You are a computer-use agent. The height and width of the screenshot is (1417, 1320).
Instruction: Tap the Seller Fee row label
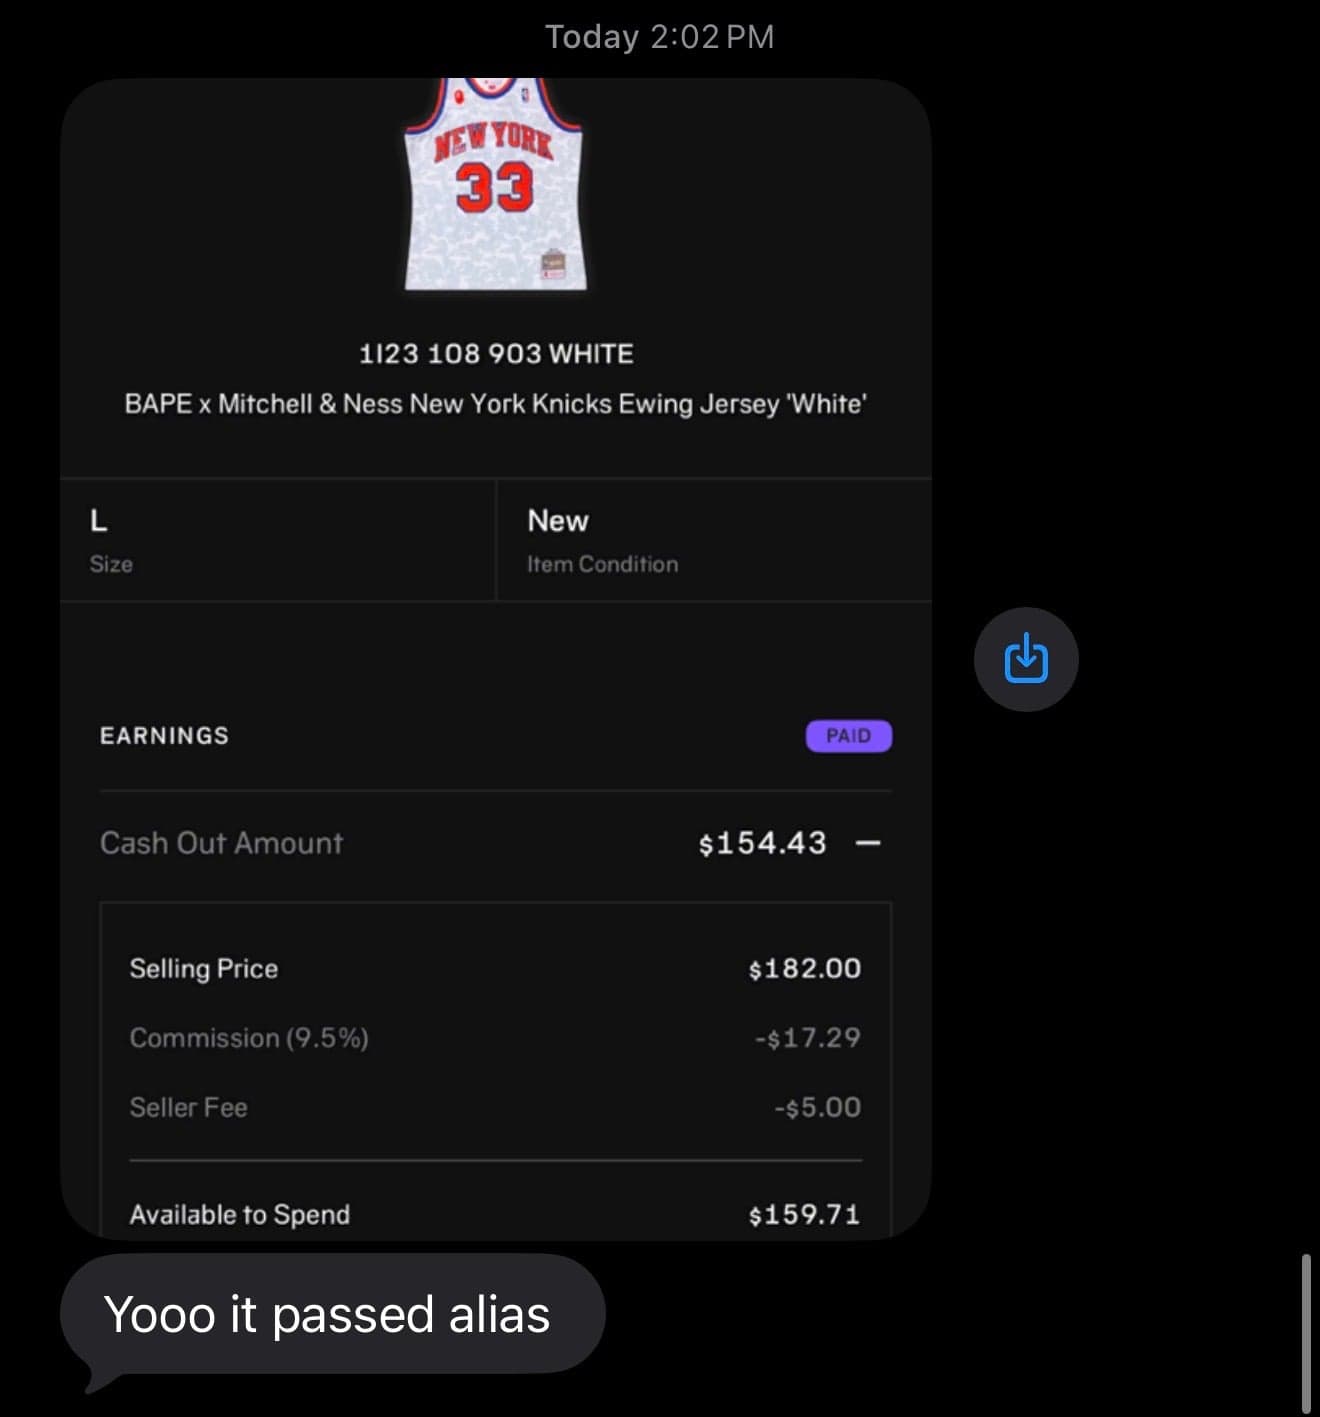188,1107
